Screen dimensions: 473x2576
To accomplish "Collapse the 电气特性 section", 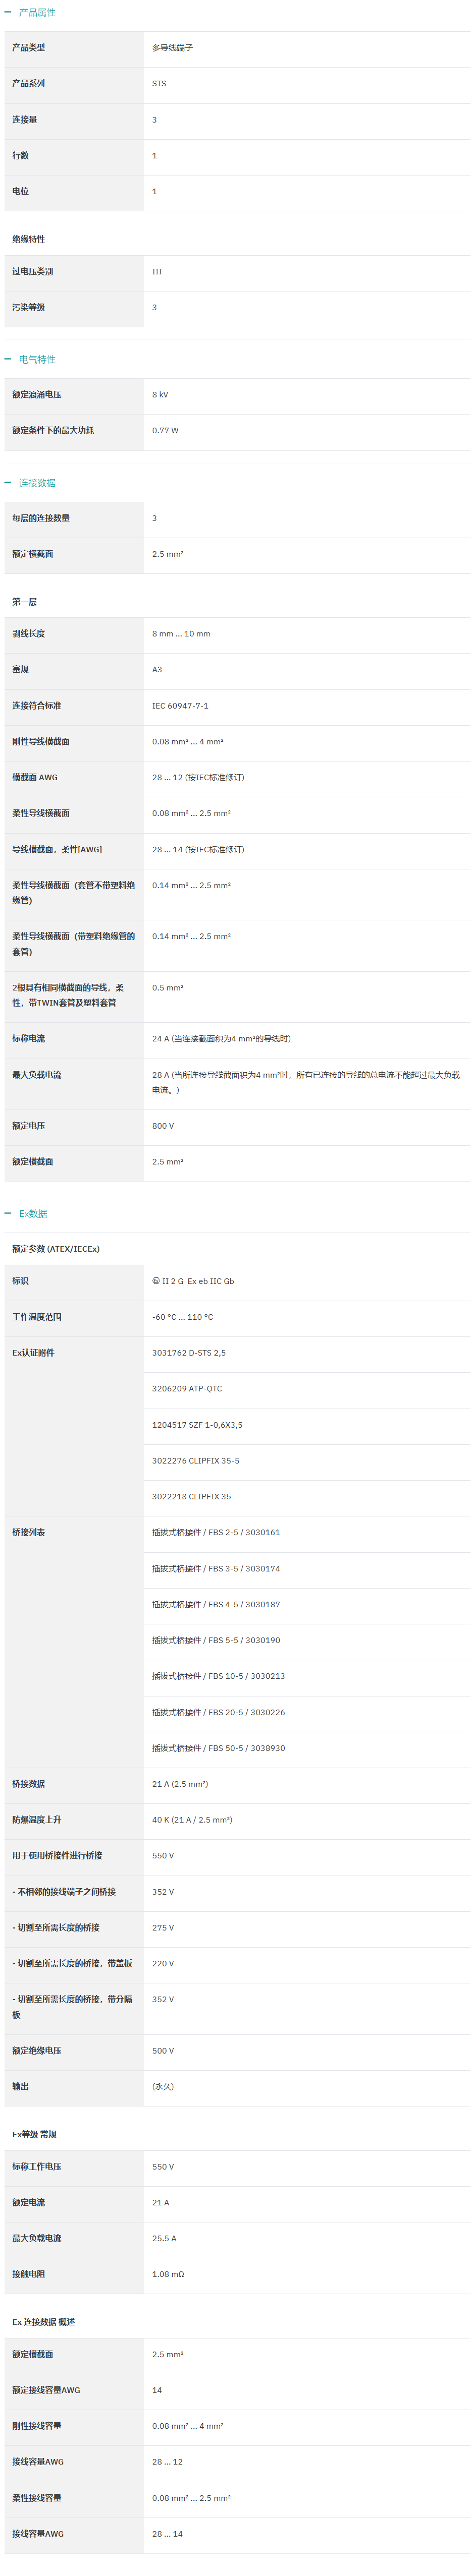I will 8,359.
